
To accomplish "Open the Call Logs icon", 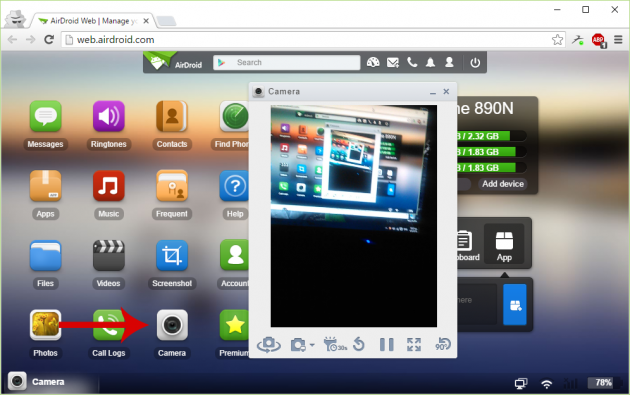I will click(108, 325).
